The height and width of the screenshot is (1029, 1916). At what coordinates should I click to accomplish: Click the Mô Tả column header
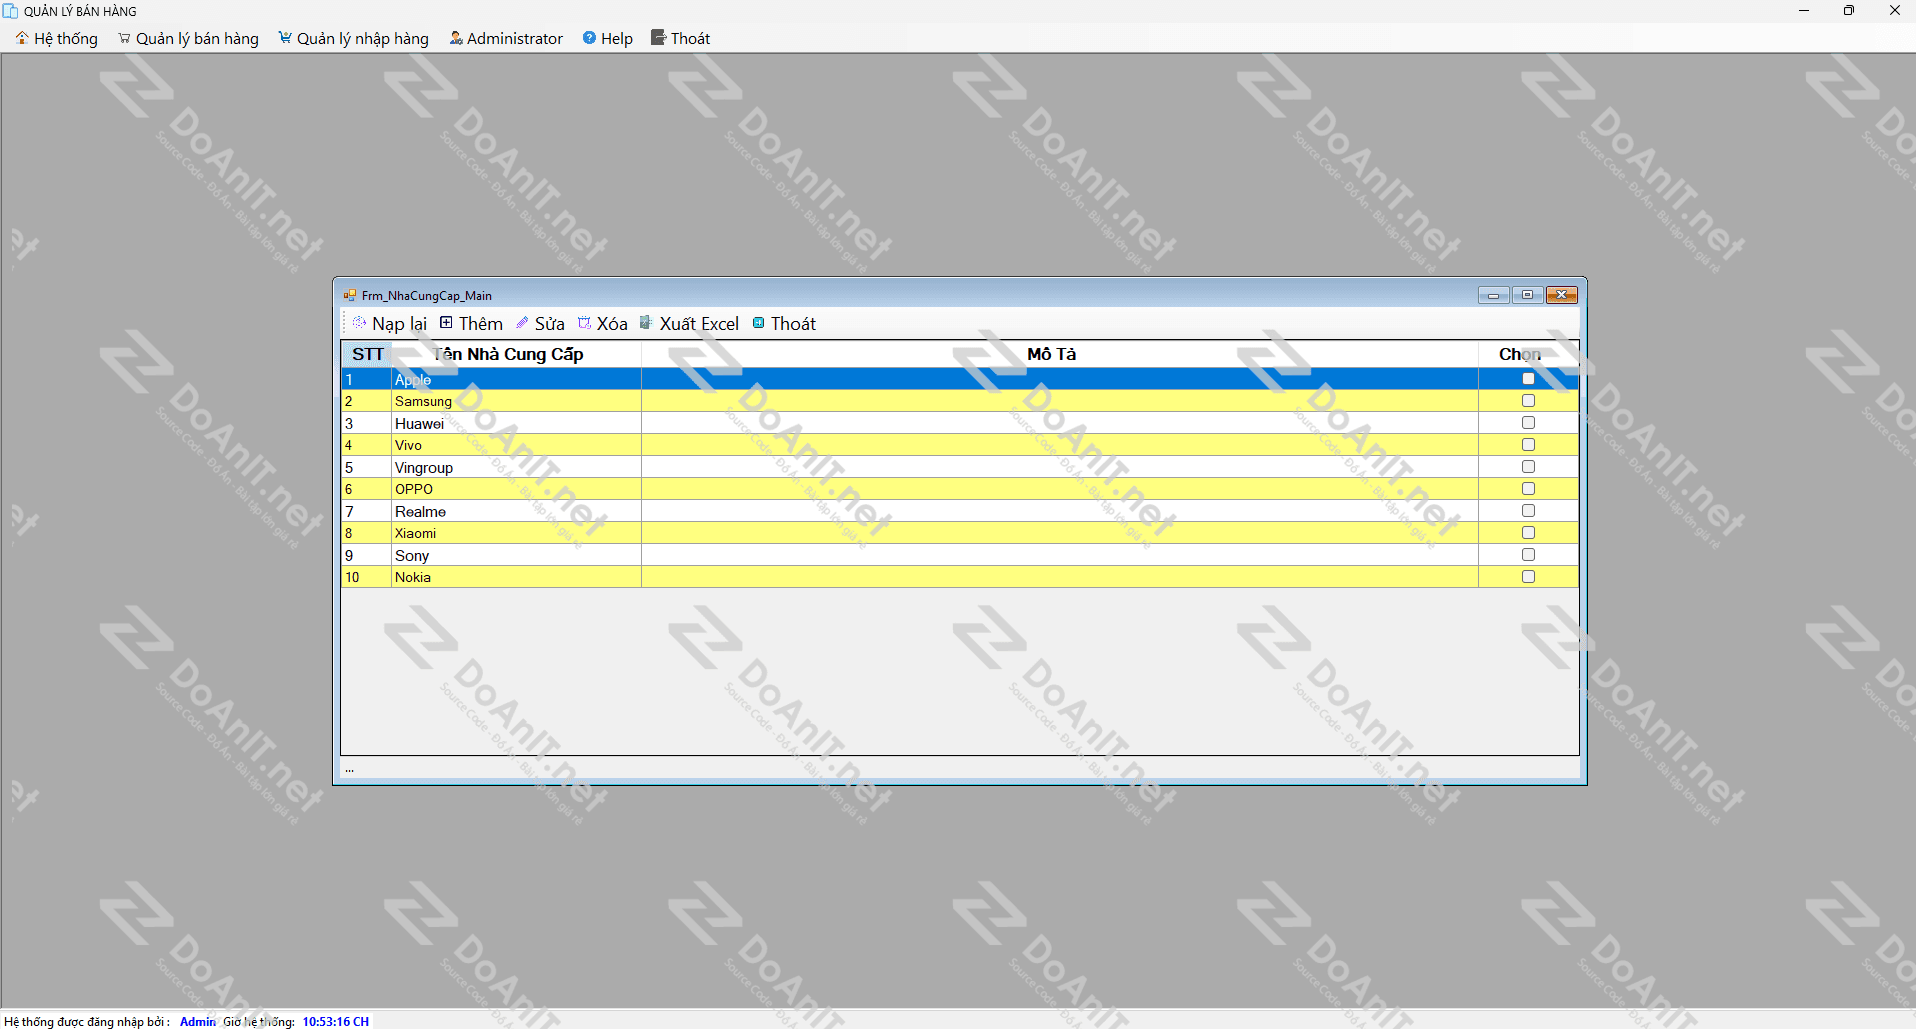(1060, 354)
